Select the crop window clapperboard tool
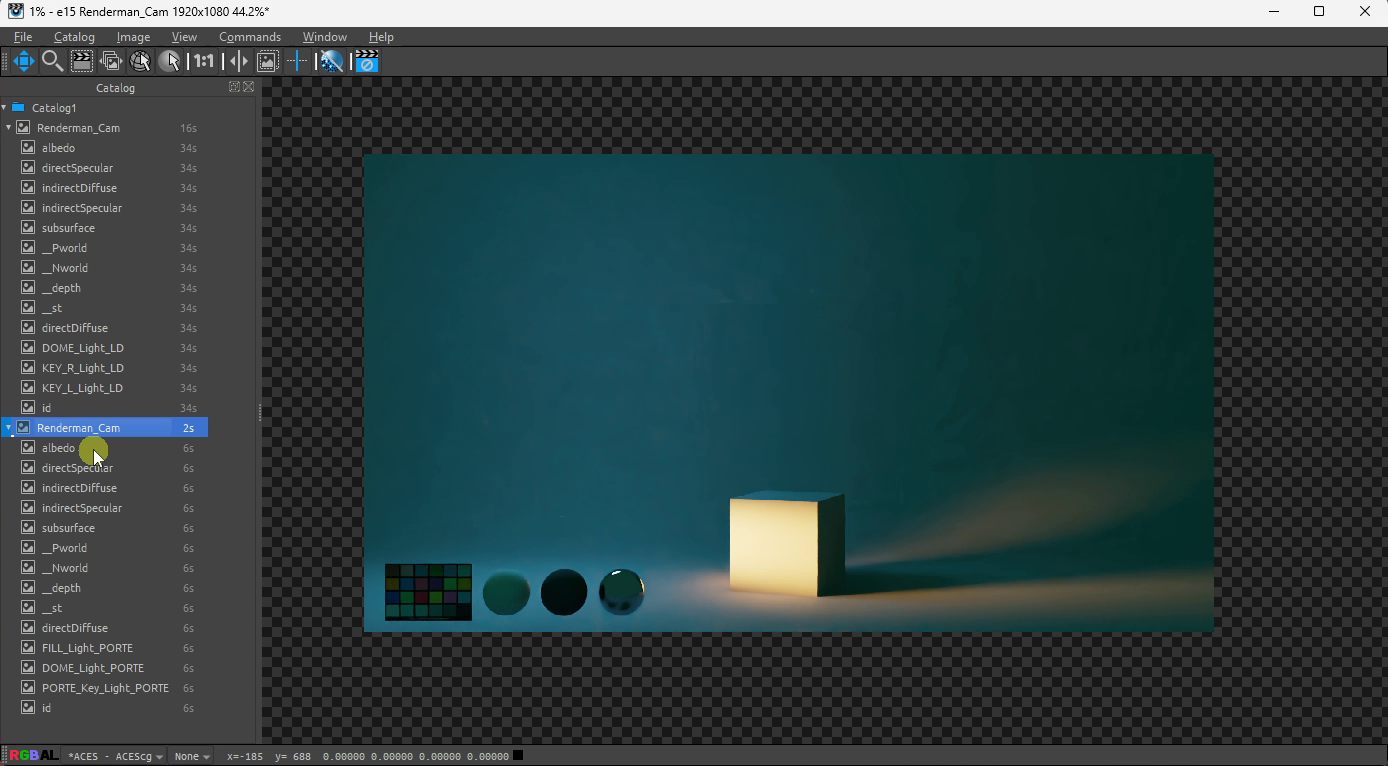The width and height of the screenshot is (1388, 766). tap(82, 62)
